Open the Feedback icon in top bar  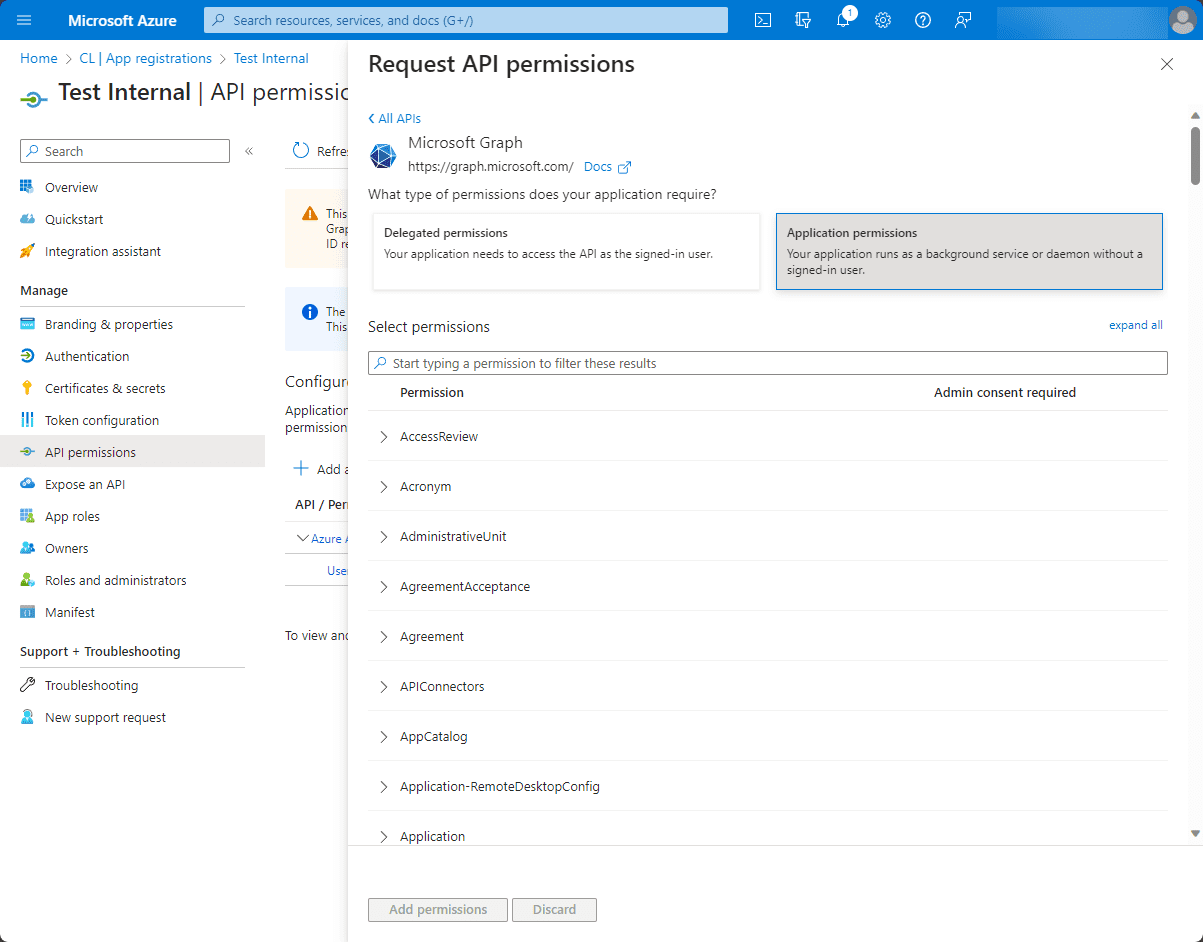click(963, 20)
